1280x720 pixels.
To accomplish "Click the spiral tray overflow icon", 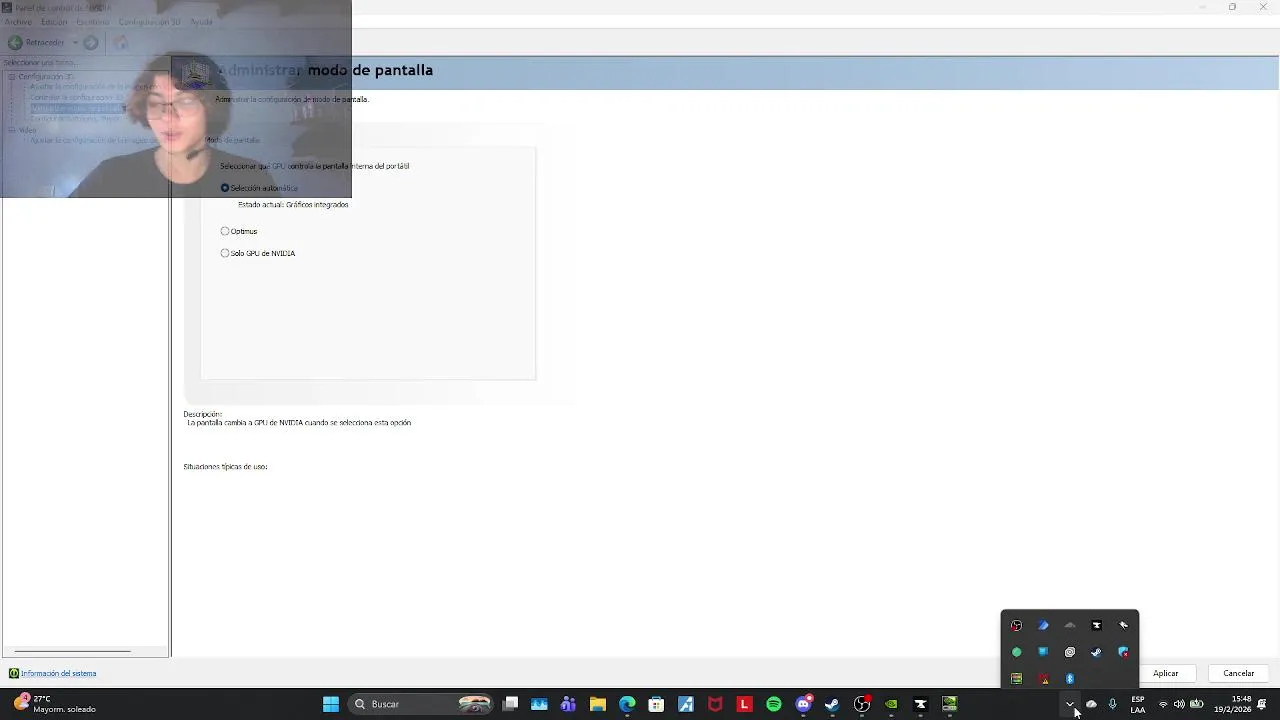I will click(x=1070, y=652).
